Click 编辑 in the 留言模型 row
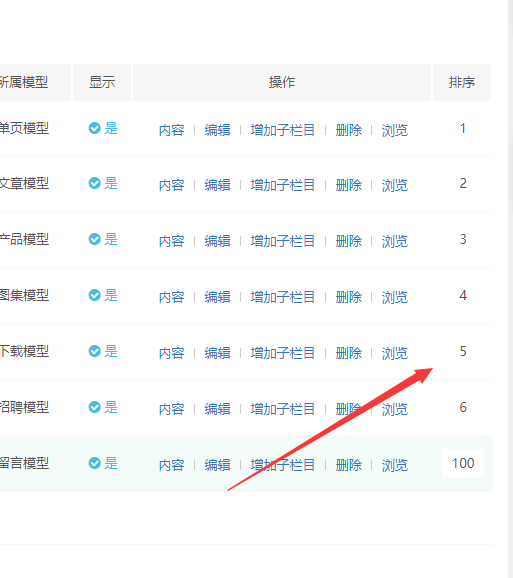The image size is (513, 578). pyautogui.click(x=217, y=465)
